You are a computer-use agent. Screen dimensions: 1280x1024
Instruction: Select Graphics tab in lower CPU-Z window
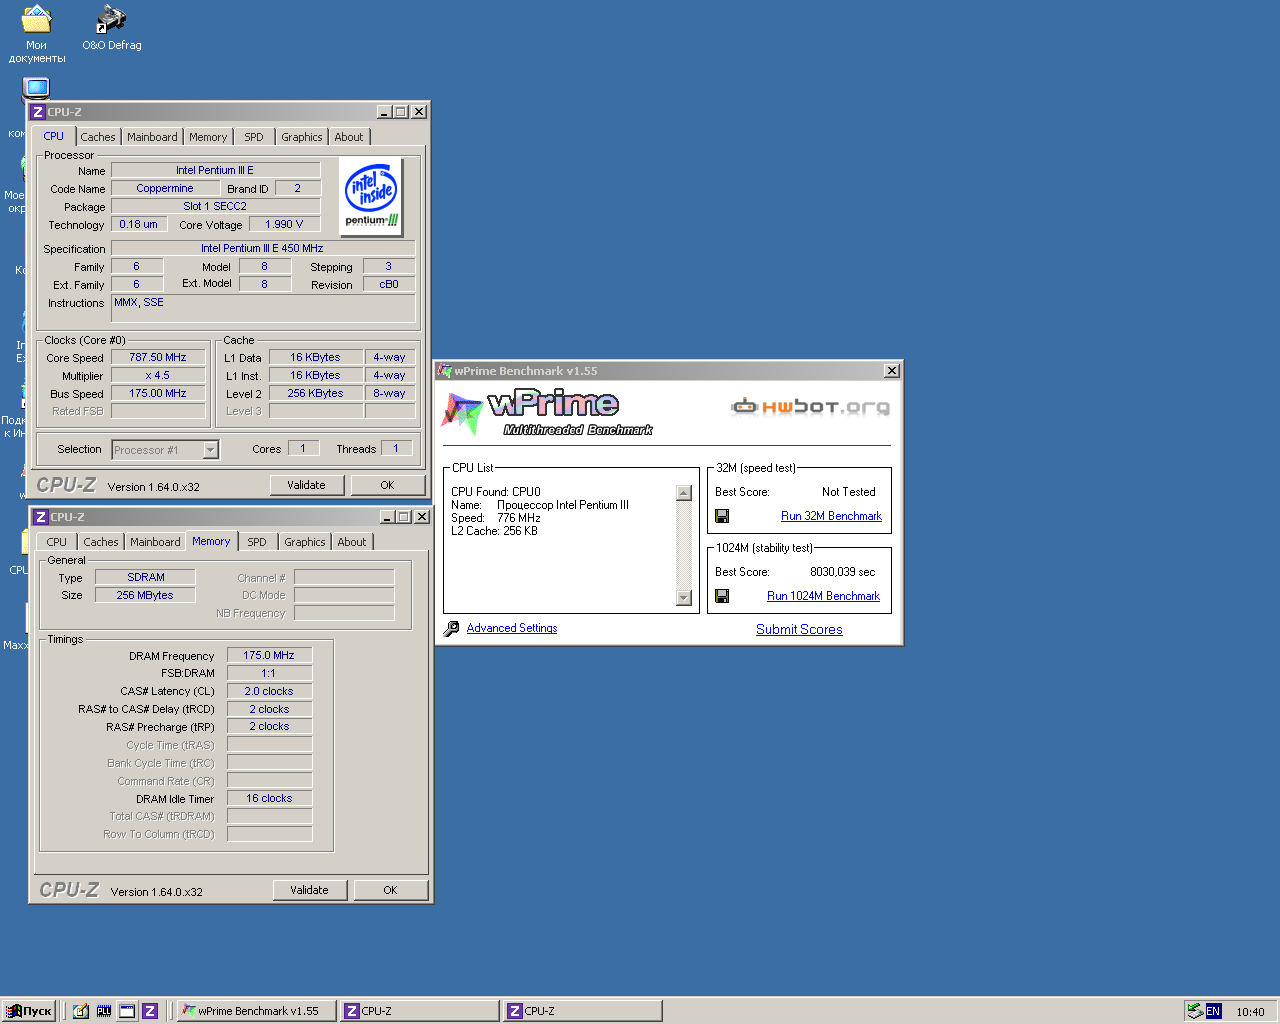305,542
